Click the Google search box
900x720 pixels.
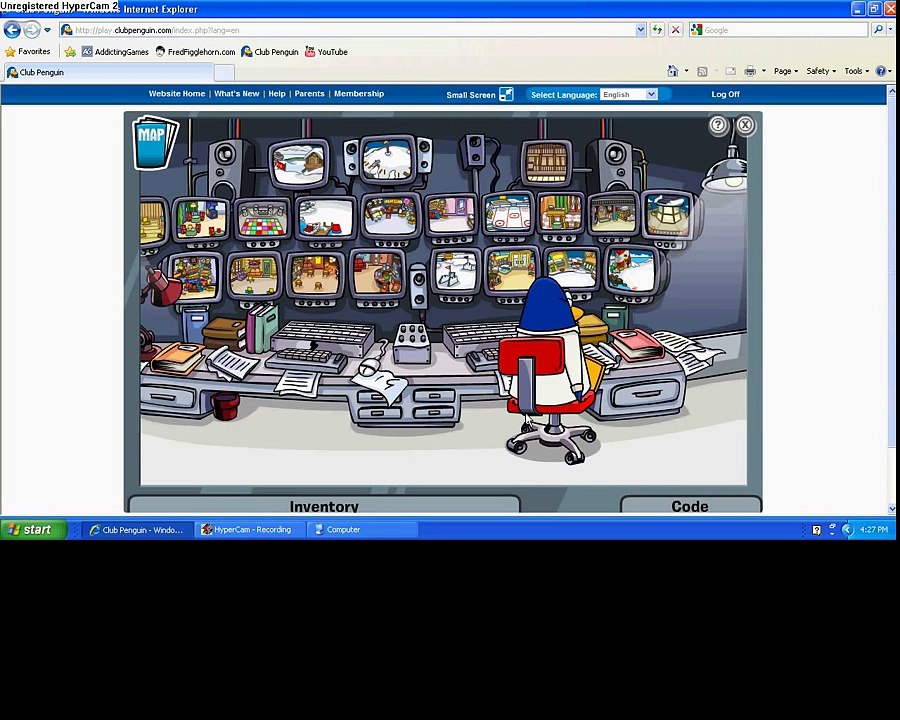point(778,30)
